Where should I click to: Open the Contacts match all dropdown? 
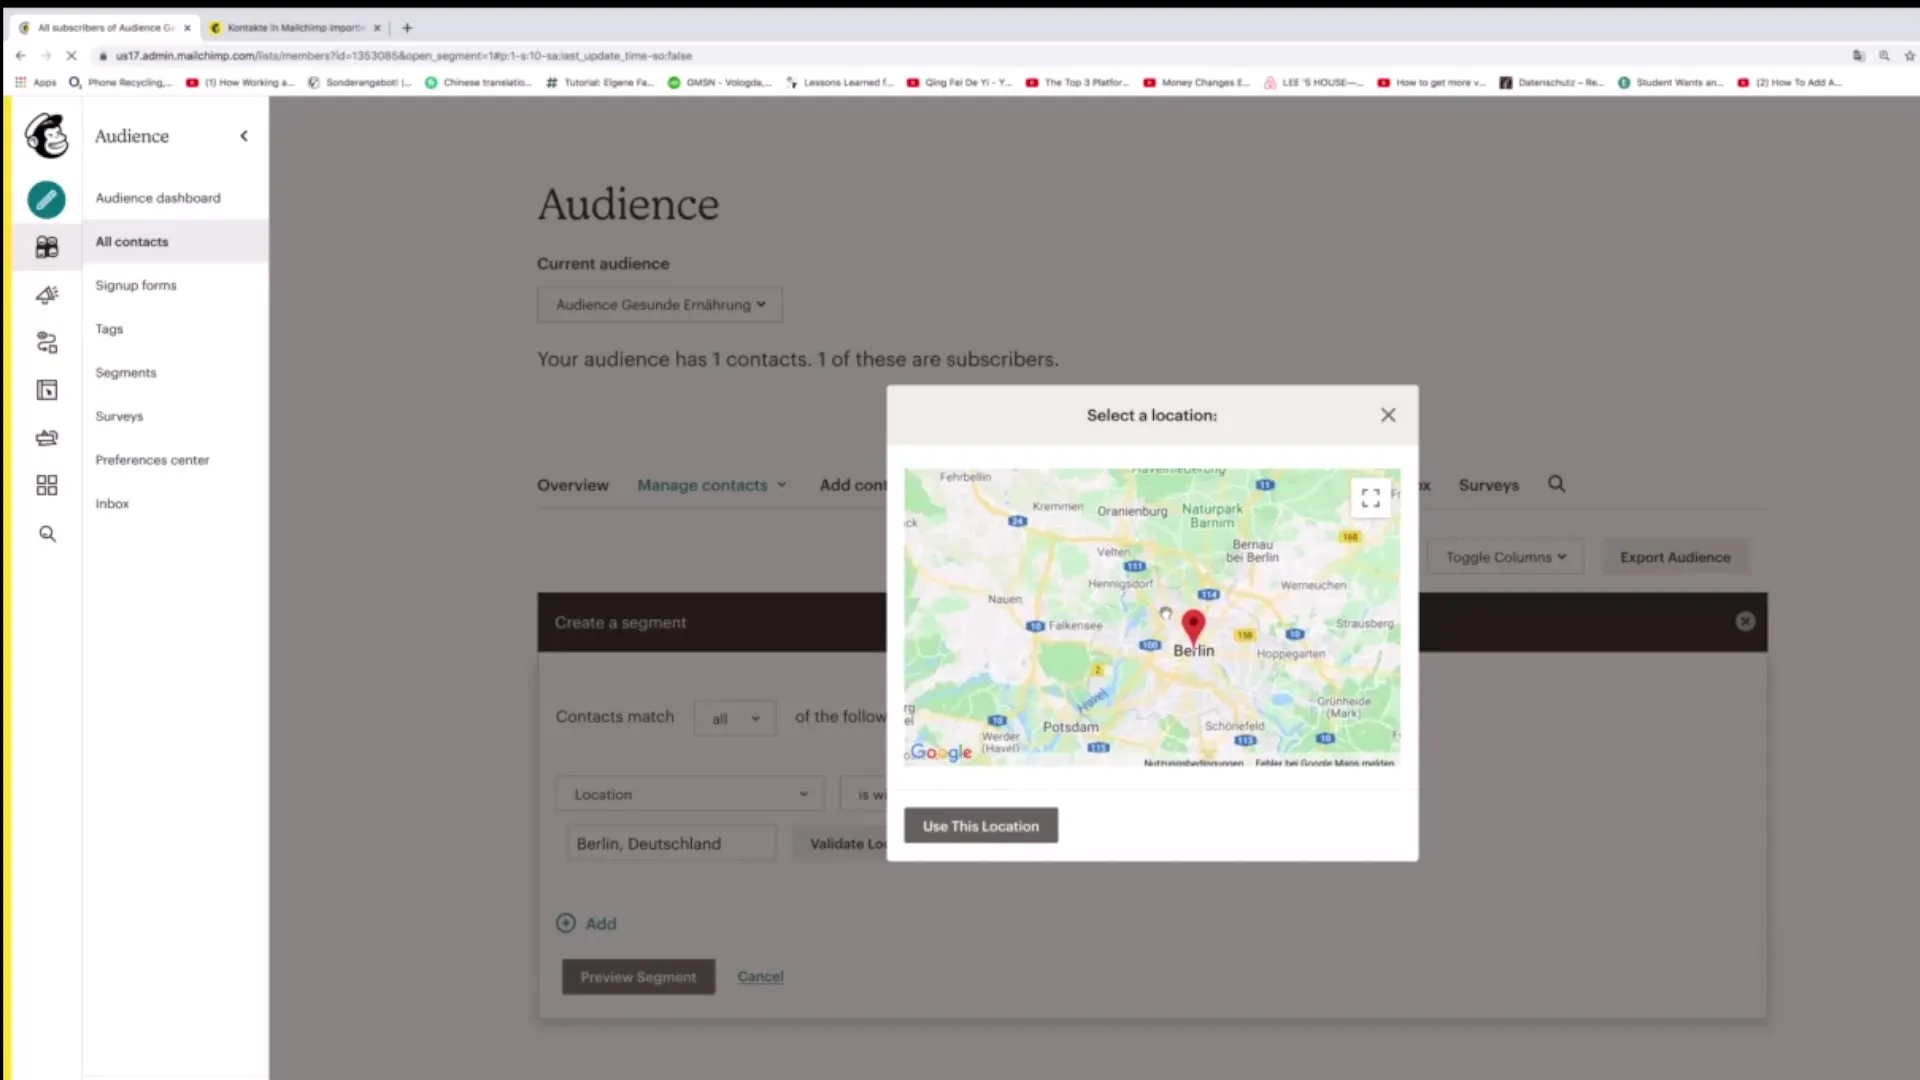tap(735, 718)
